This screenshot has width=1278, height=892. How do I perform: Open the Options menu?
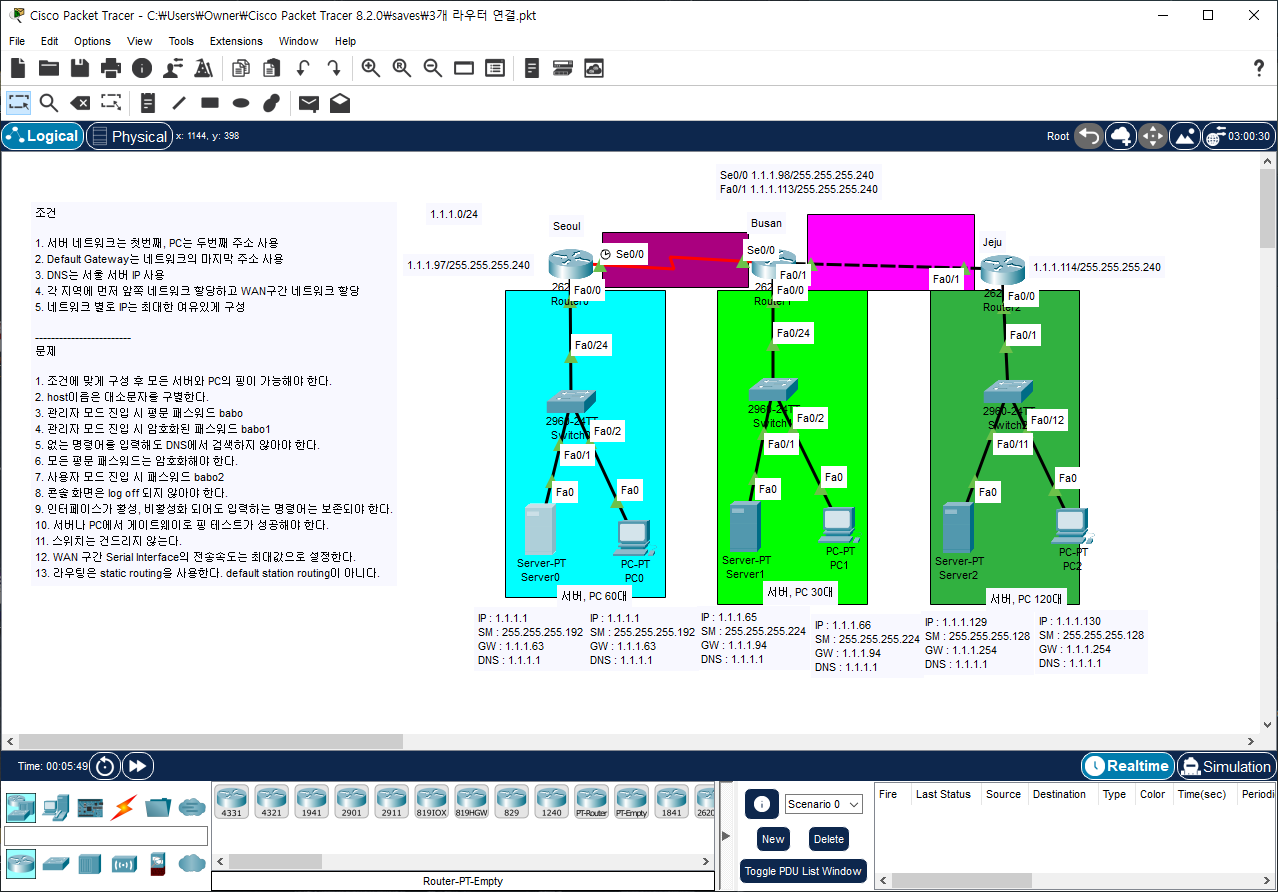tap(92, 41)
